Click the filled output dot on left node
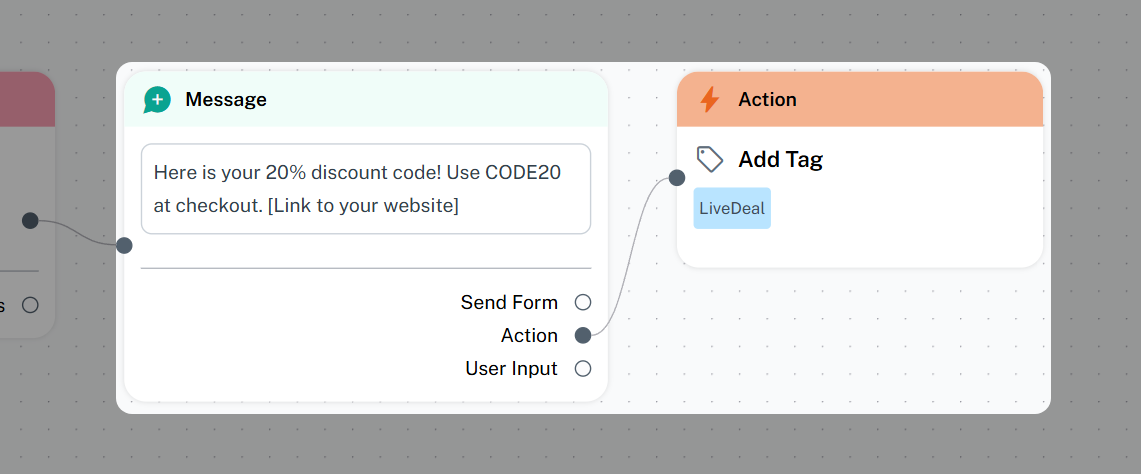This screenshot has height=474, width=1141. [30, 220]
